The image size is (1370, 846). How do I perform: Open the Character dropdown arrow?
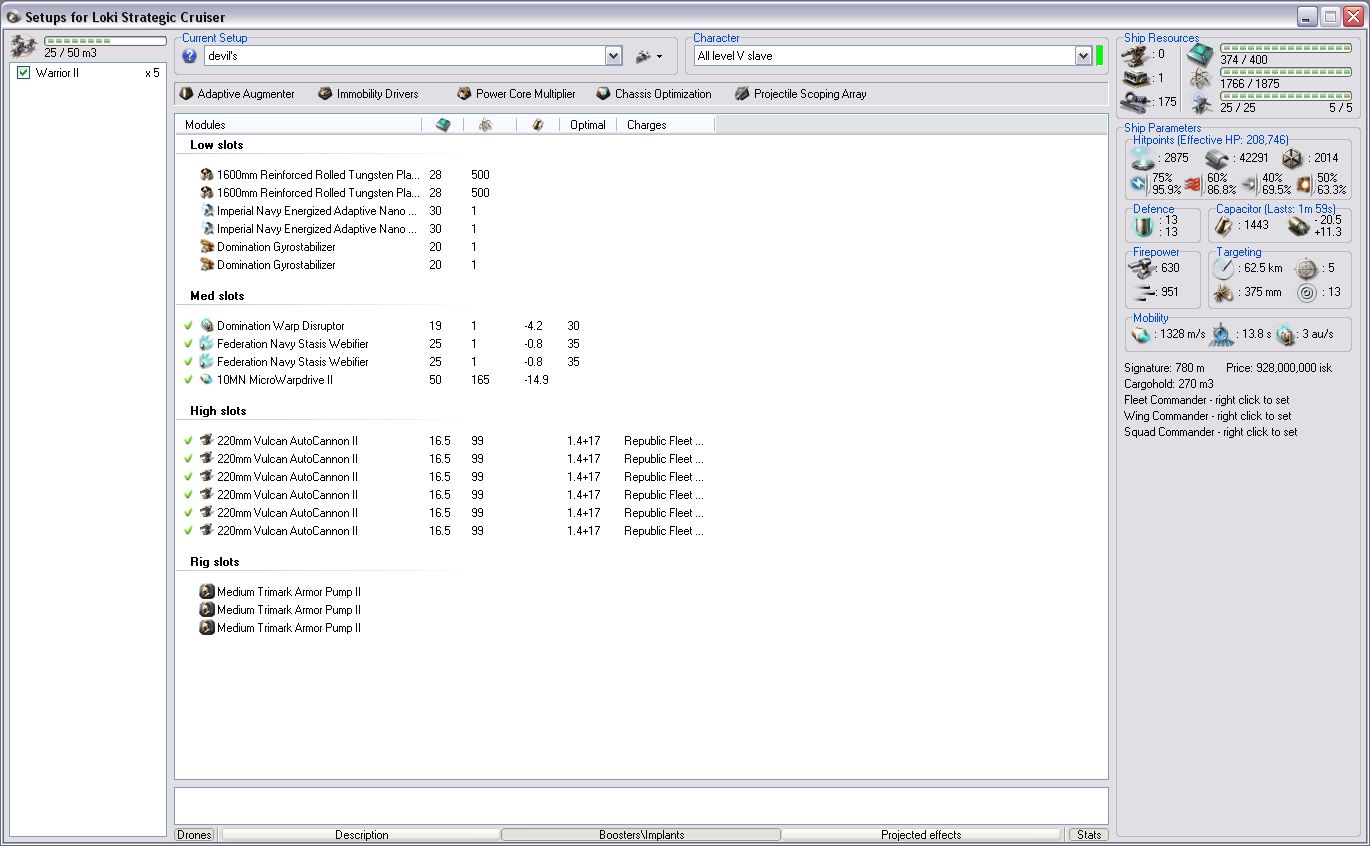[x=1083, y=56]
